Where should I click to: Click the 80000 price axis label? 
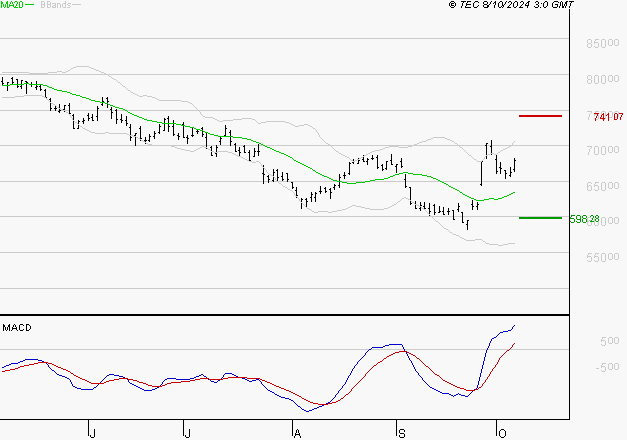coord(603,79)
